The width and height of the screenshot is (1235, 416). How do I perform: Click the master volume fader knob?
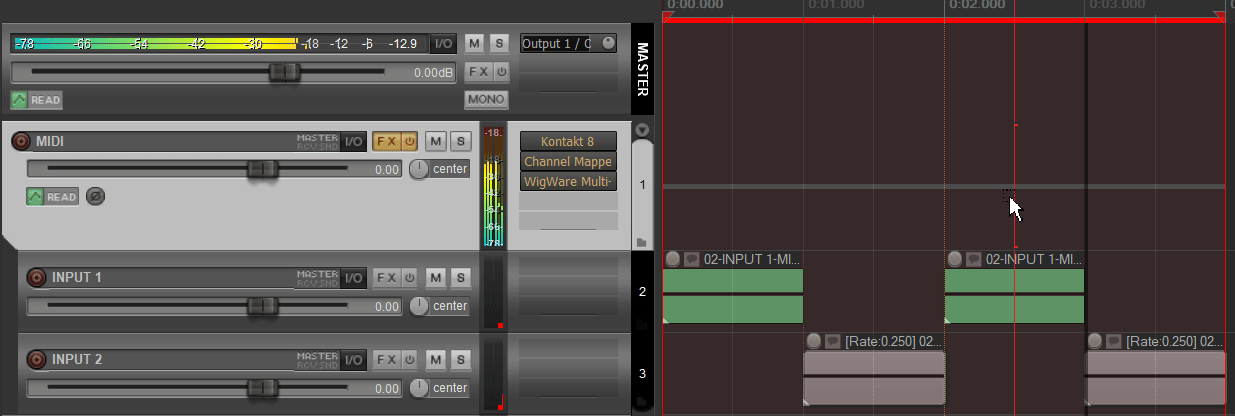[x=285, y=72]
